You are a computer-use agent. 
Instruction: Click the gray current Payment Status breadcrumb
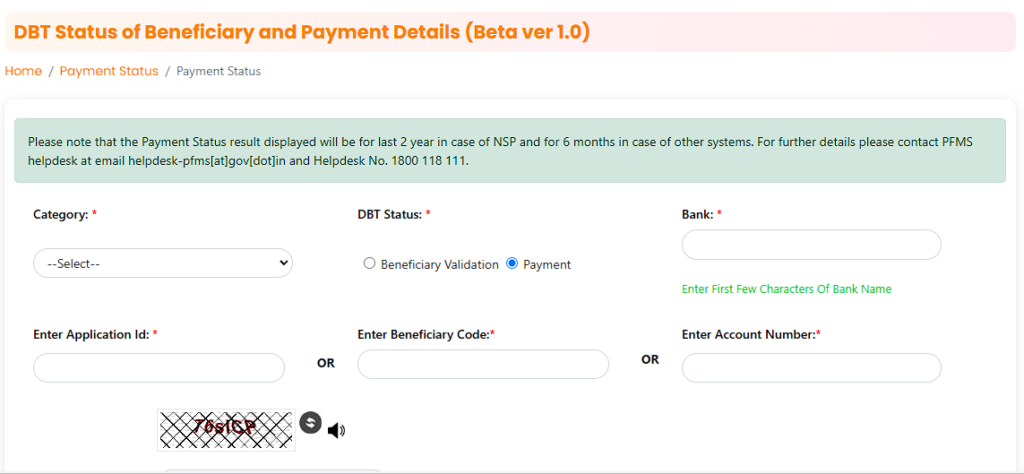219,71
